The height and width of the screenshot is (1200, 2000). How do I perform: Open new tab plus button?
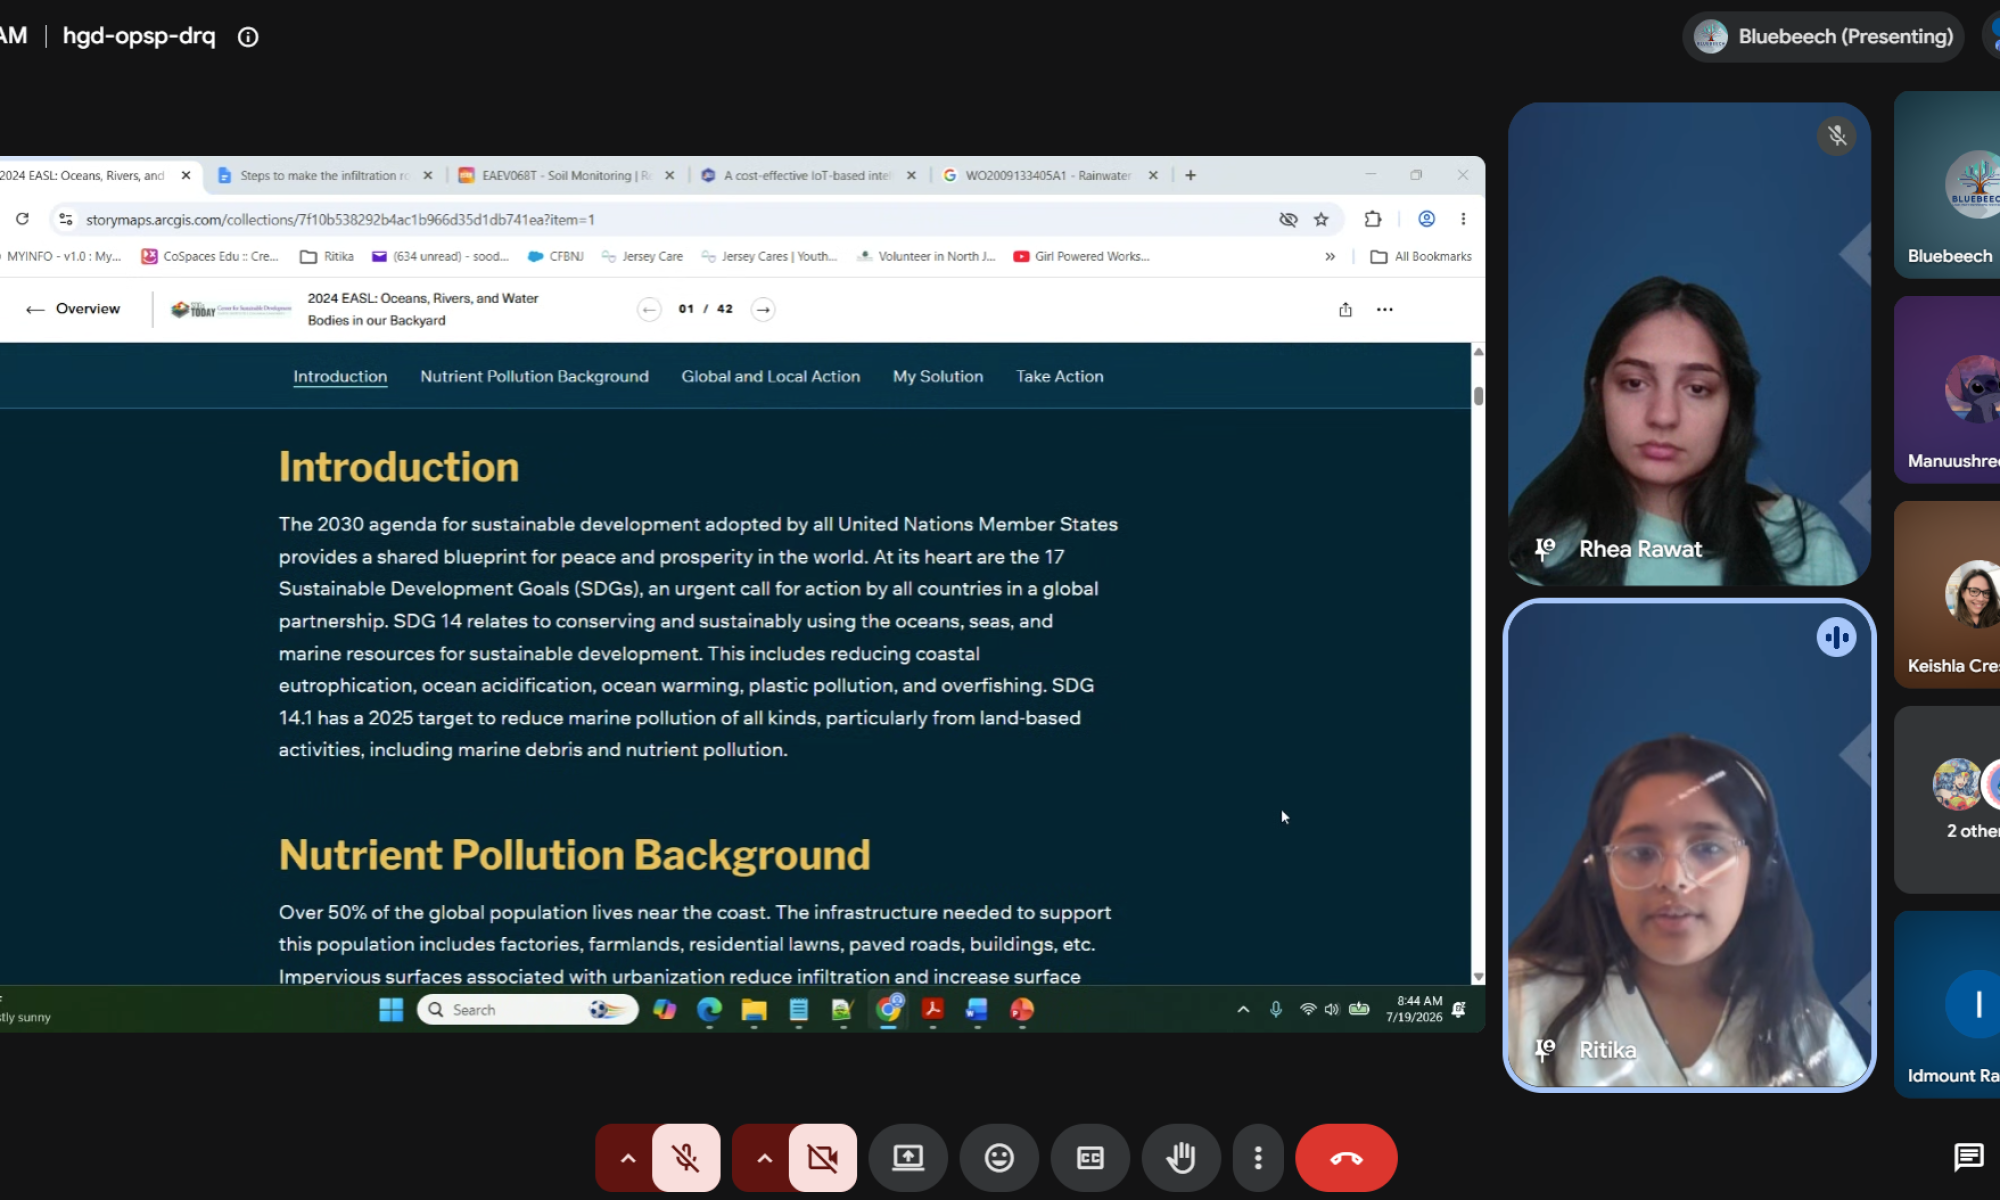point(1190,175)
